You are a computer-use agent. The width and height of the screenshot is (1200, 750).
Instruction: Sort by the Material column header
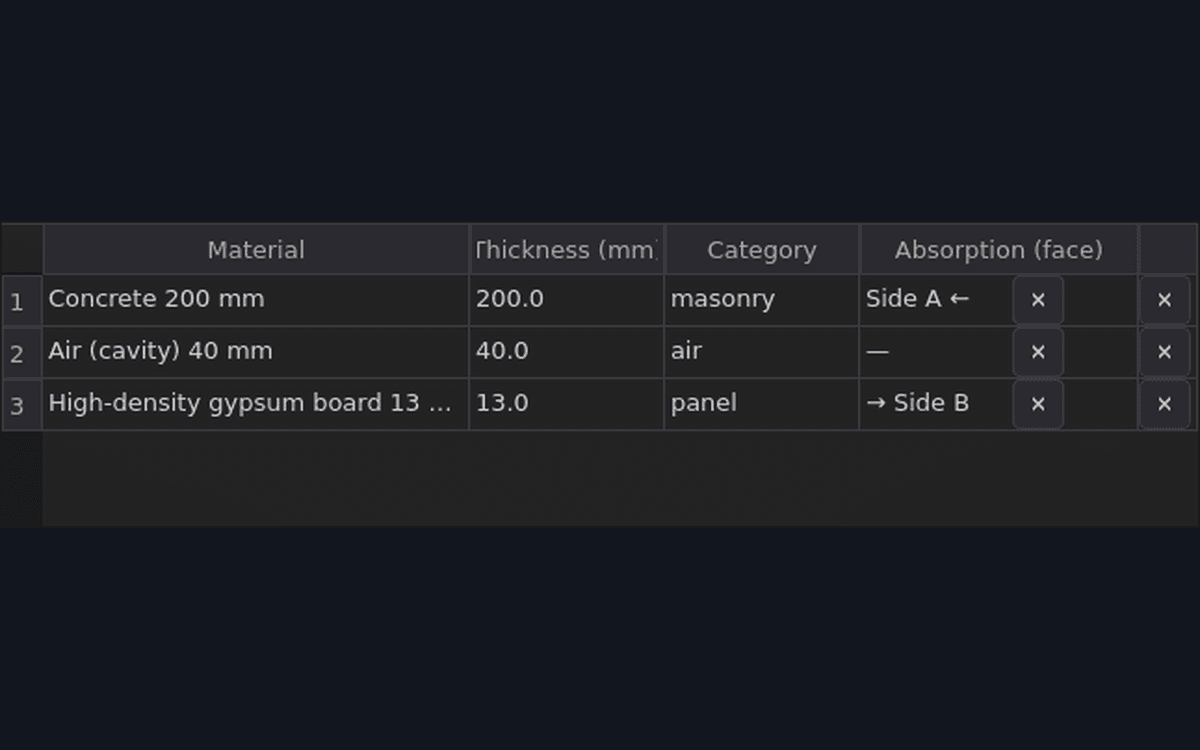point(256,250)
